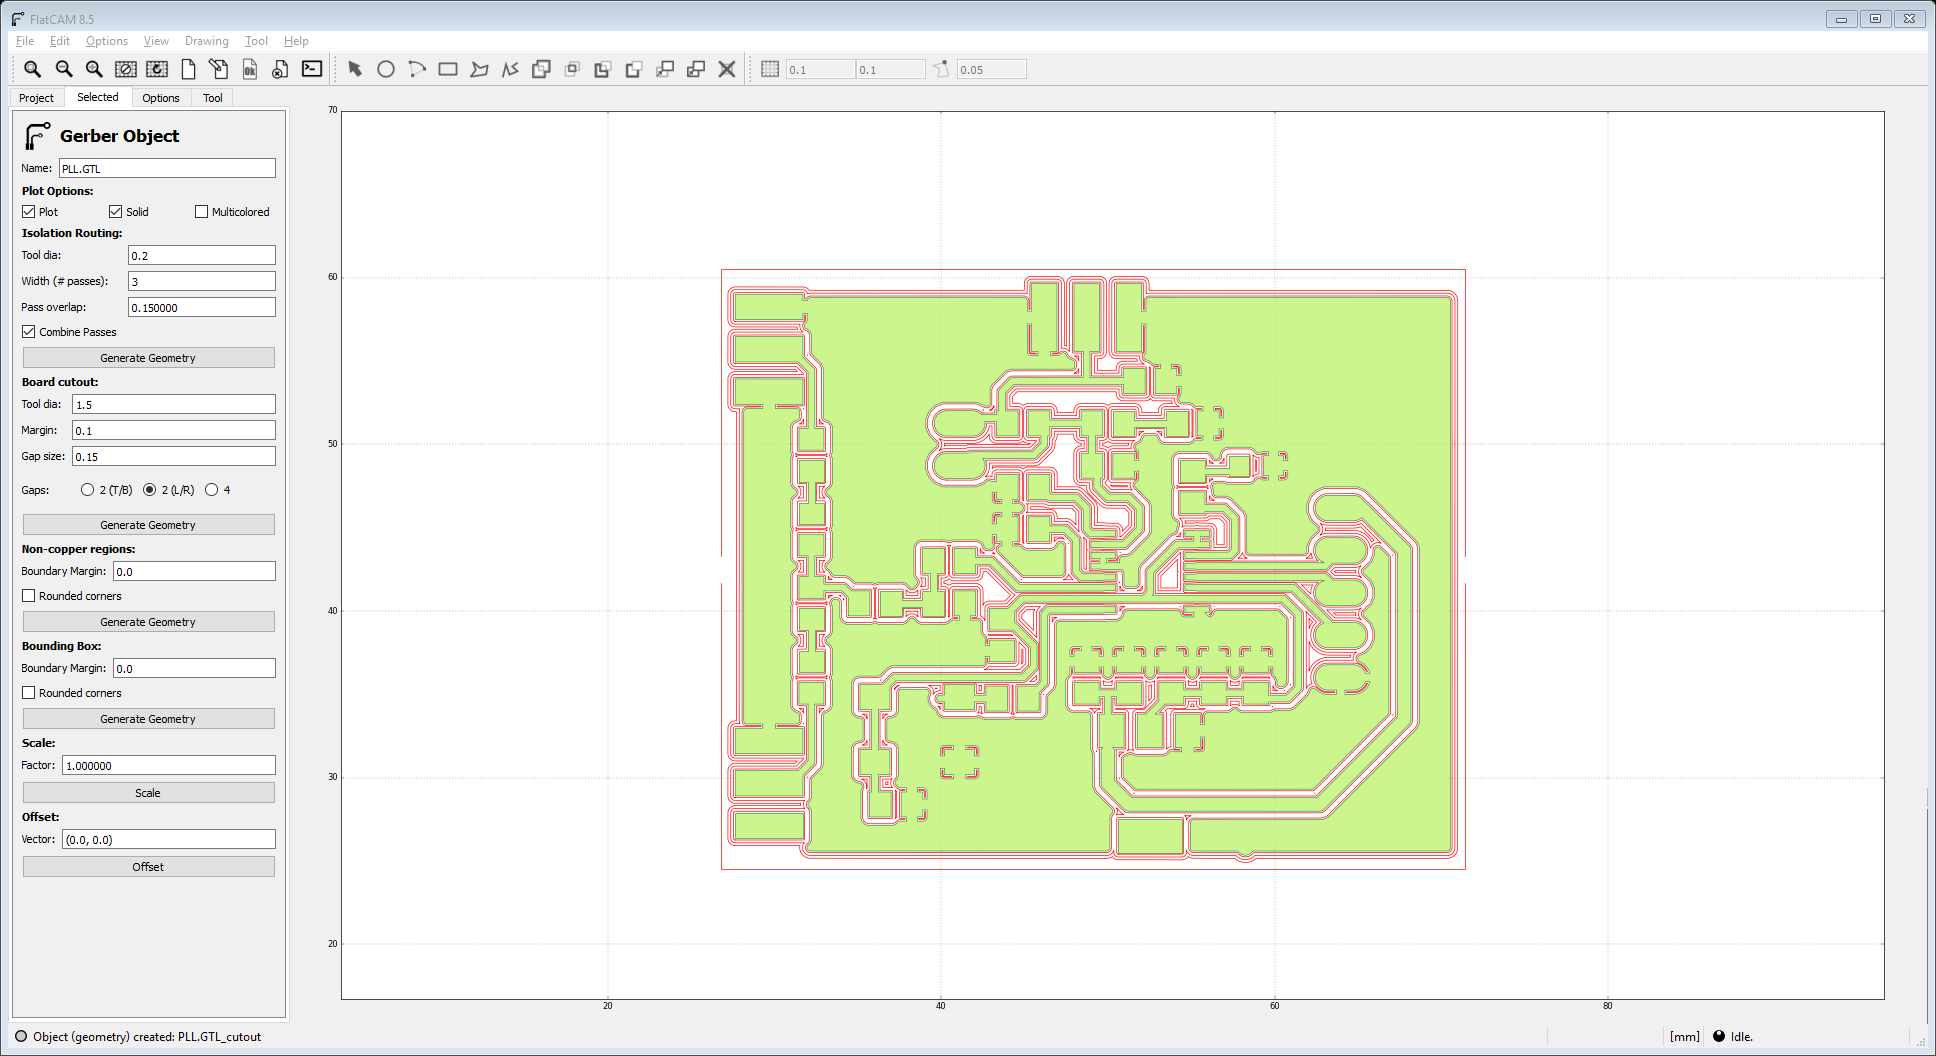Screen dimensions: 1936x1056
Task: Click the Replot toolbar icon
Action: pyautogui.click(x=158, y=69)
